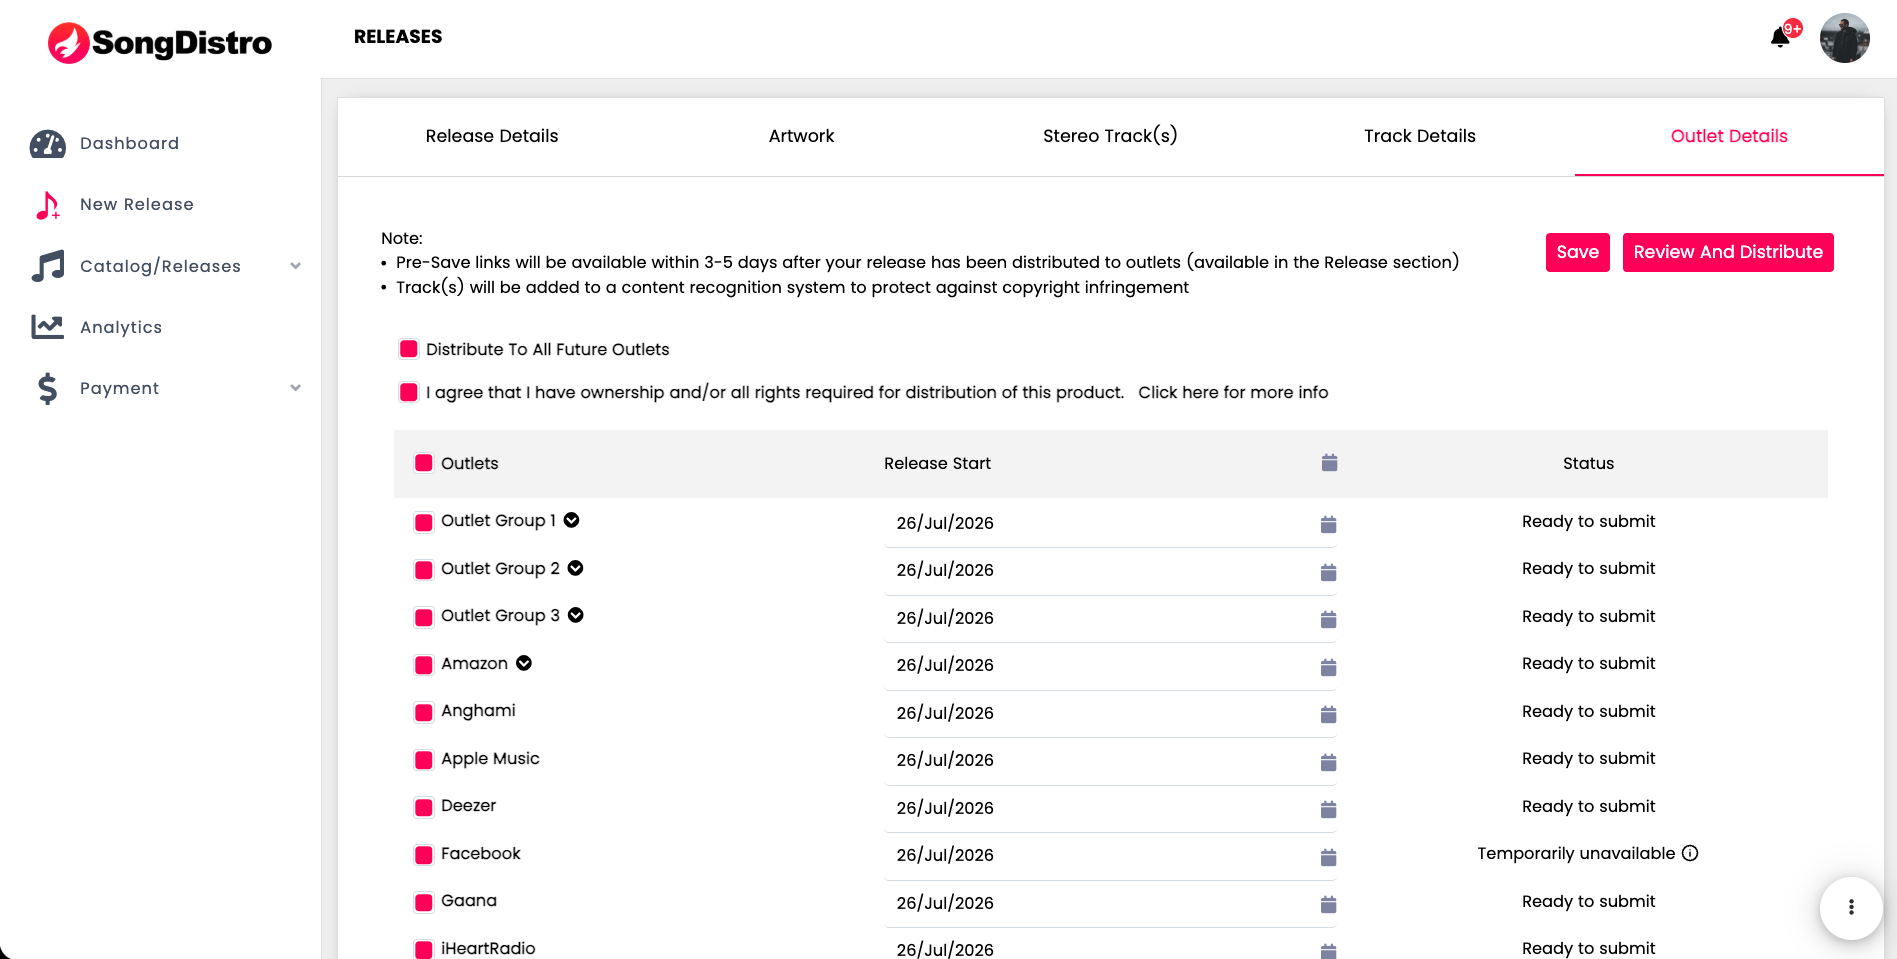Viewport: 1897px width, 959px height.
Task: Click the New Release music note icon
Action: pos(47,205)
